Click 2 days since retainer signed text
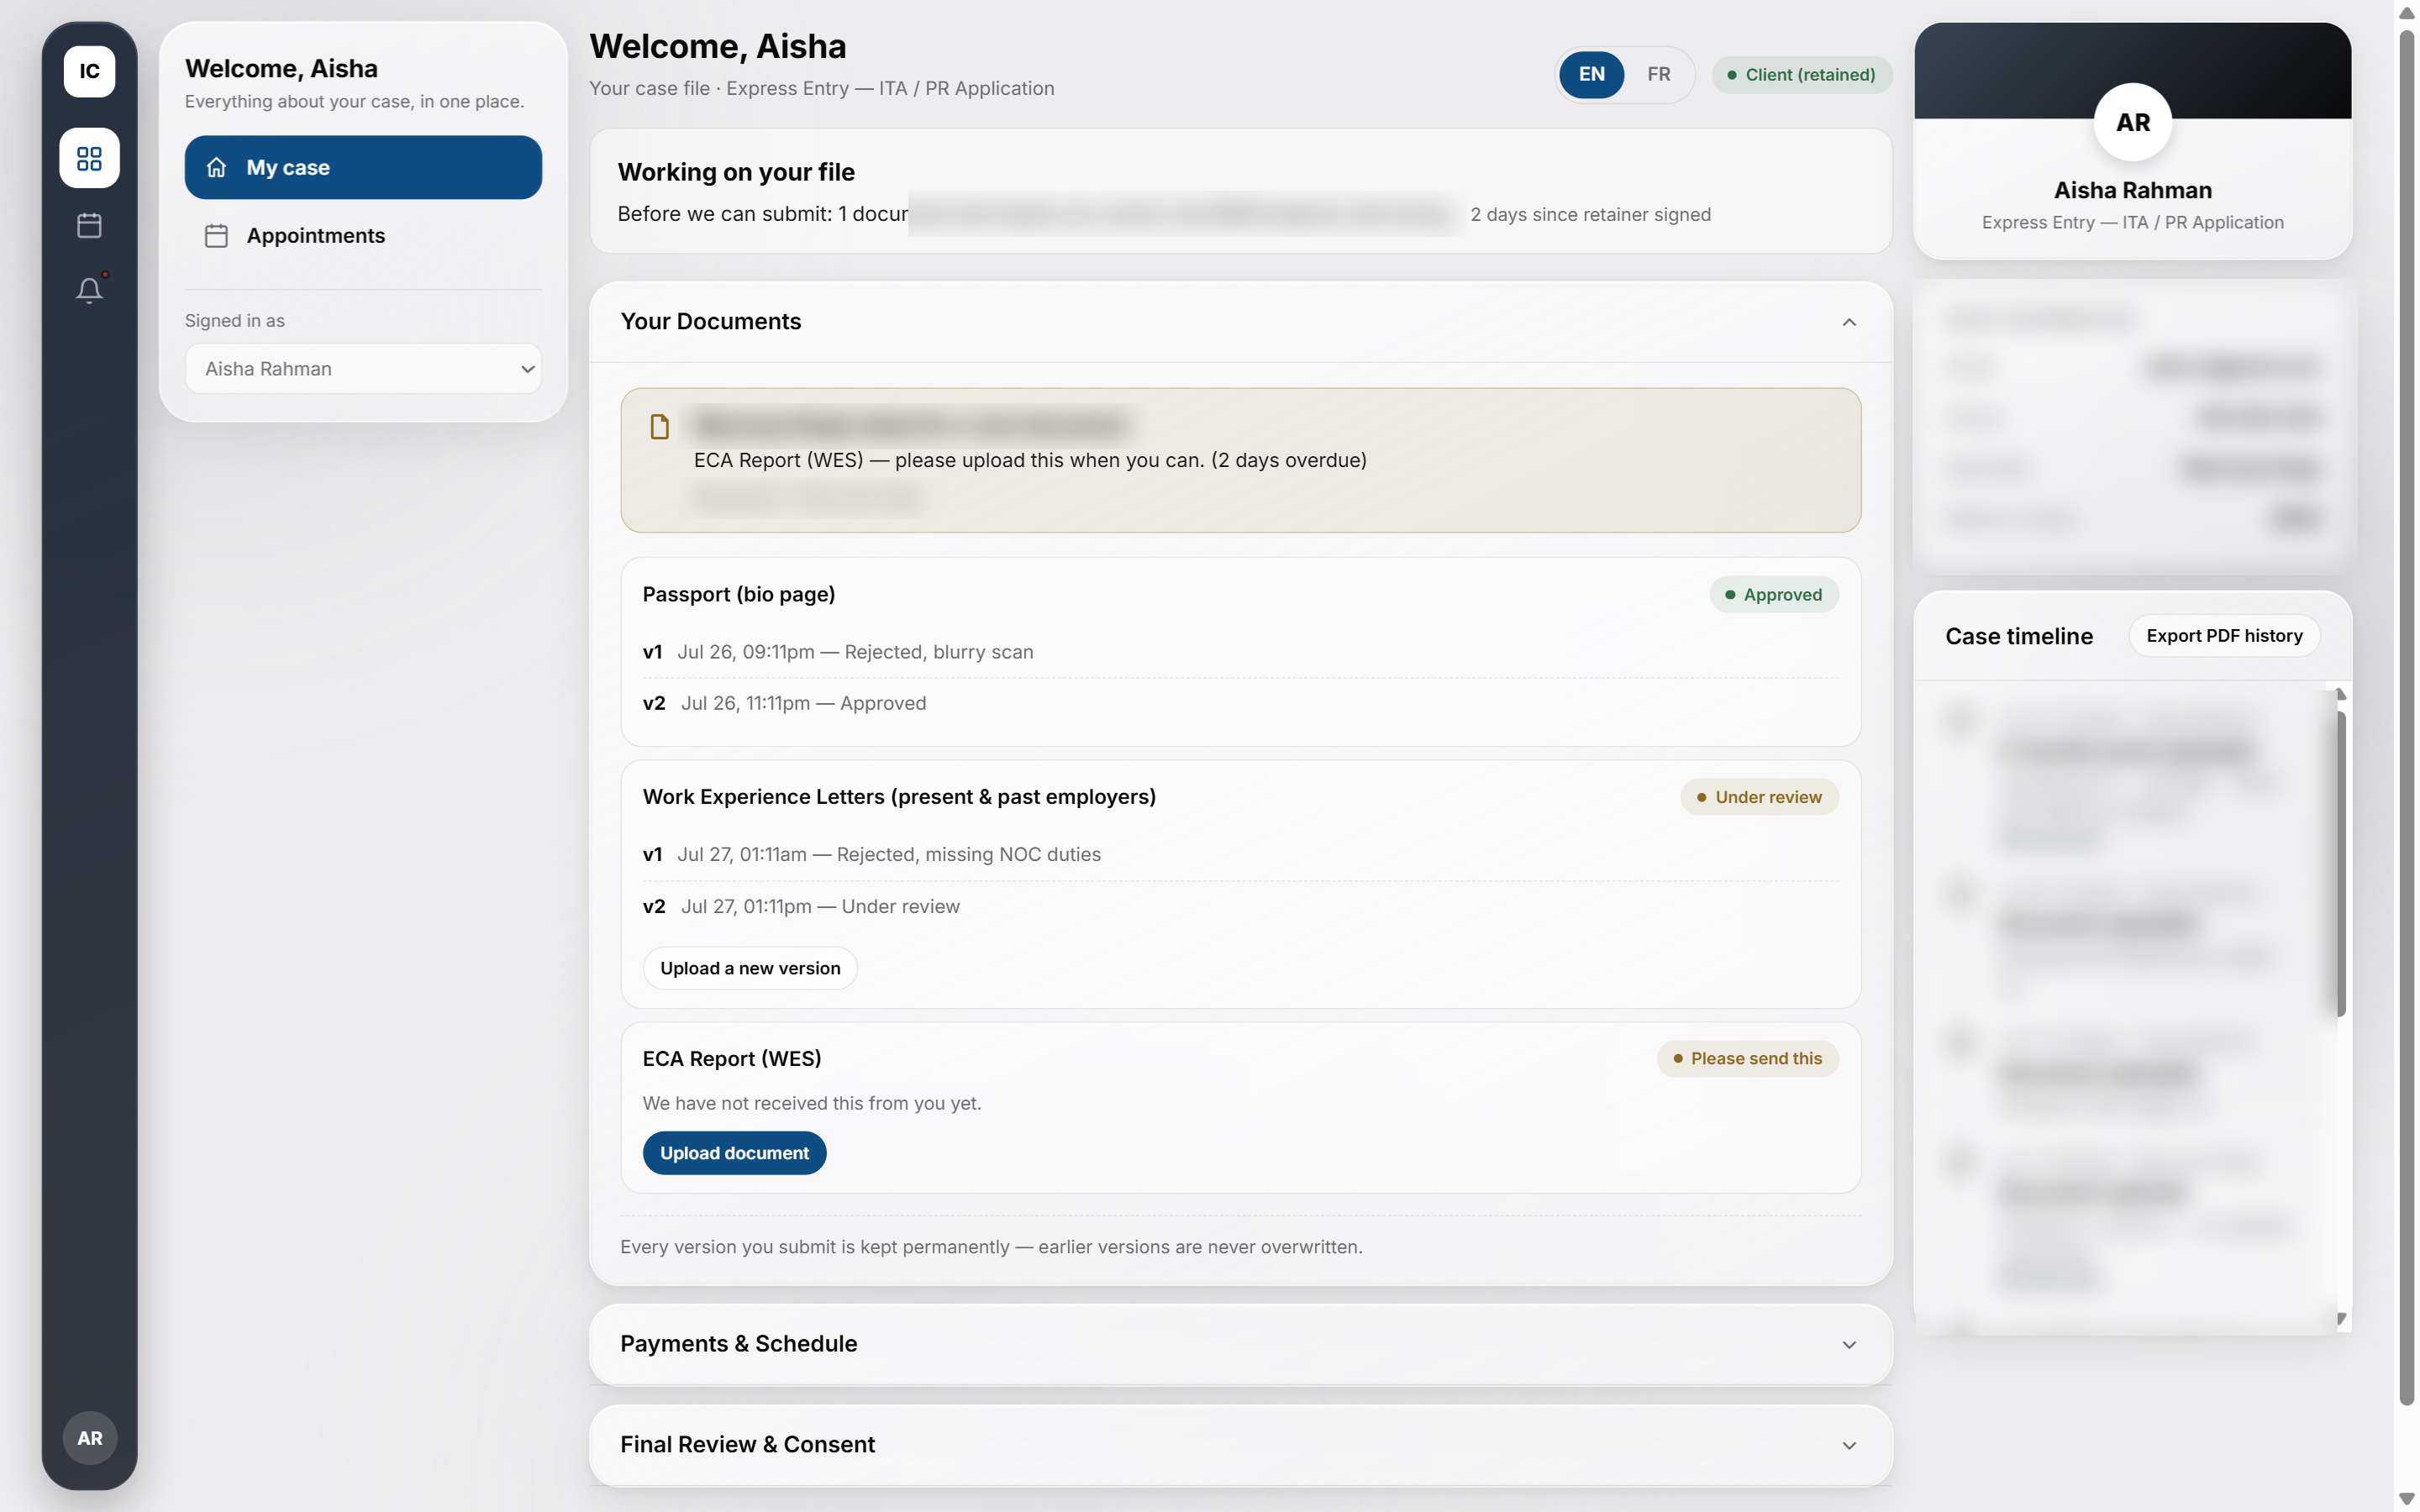The width and height of the screenshot is (2420, 1512). (1590, 214)
